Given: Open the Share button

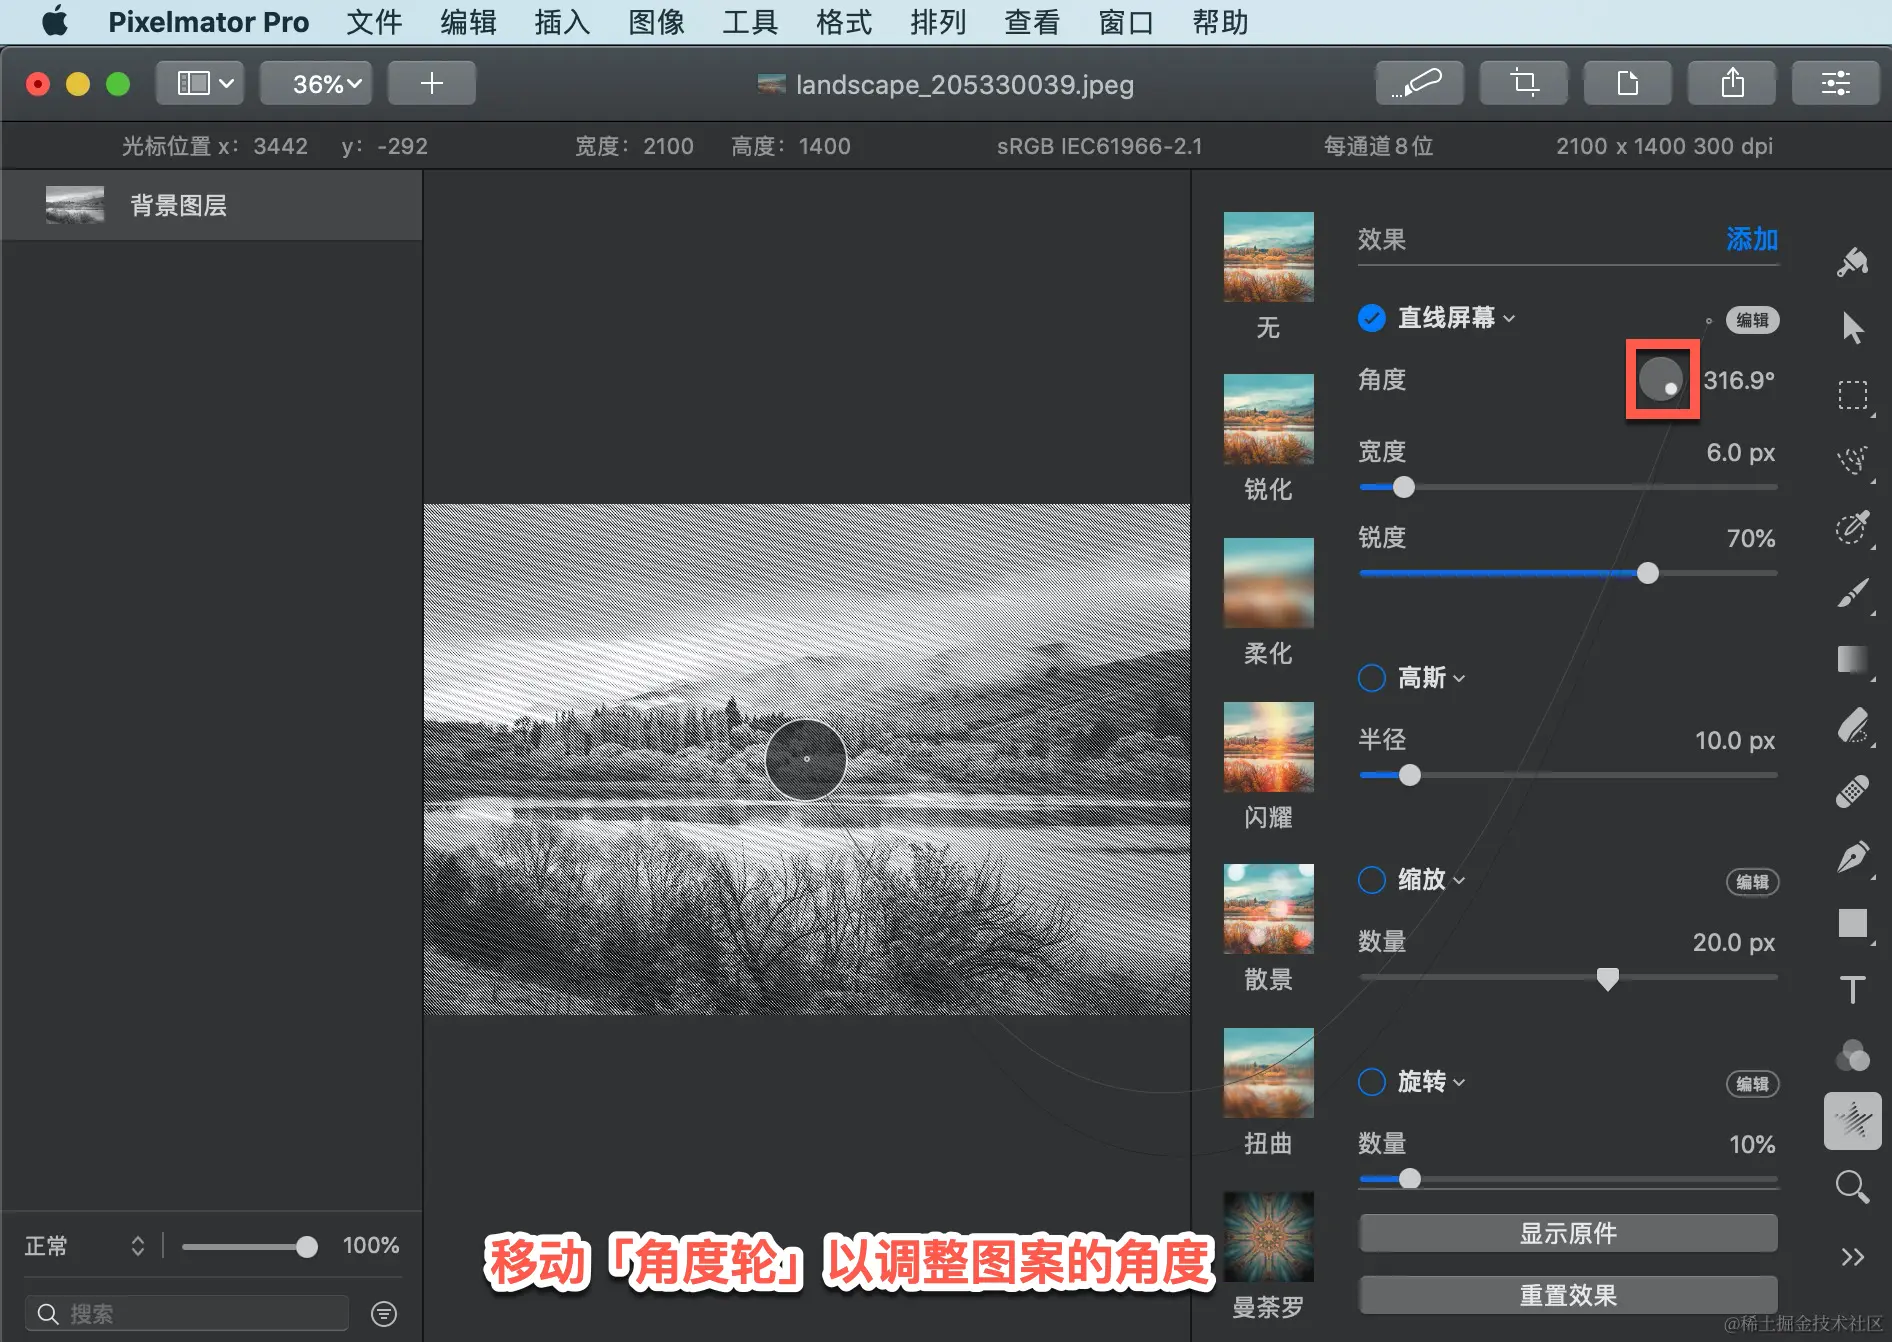Looking at the screenshot, I should point(1732,83).
